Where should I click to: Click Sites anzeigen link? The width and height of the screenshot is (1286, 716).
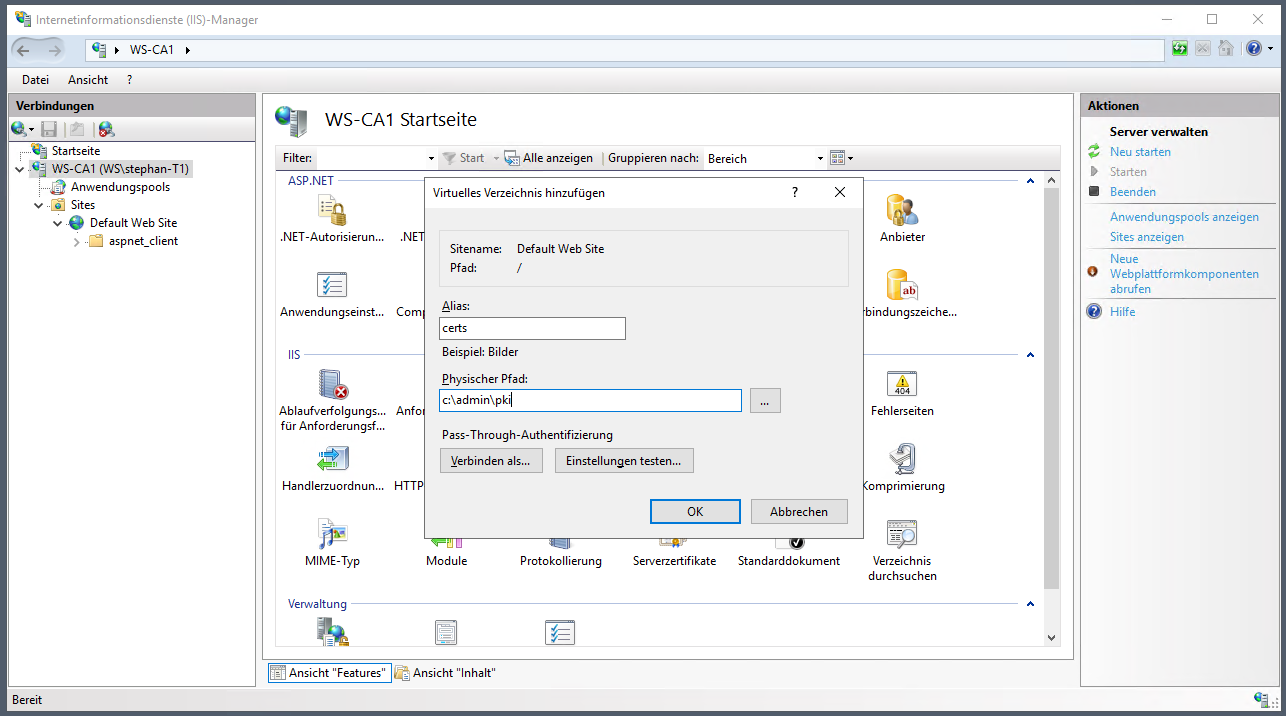click(x=1147, y=237)
